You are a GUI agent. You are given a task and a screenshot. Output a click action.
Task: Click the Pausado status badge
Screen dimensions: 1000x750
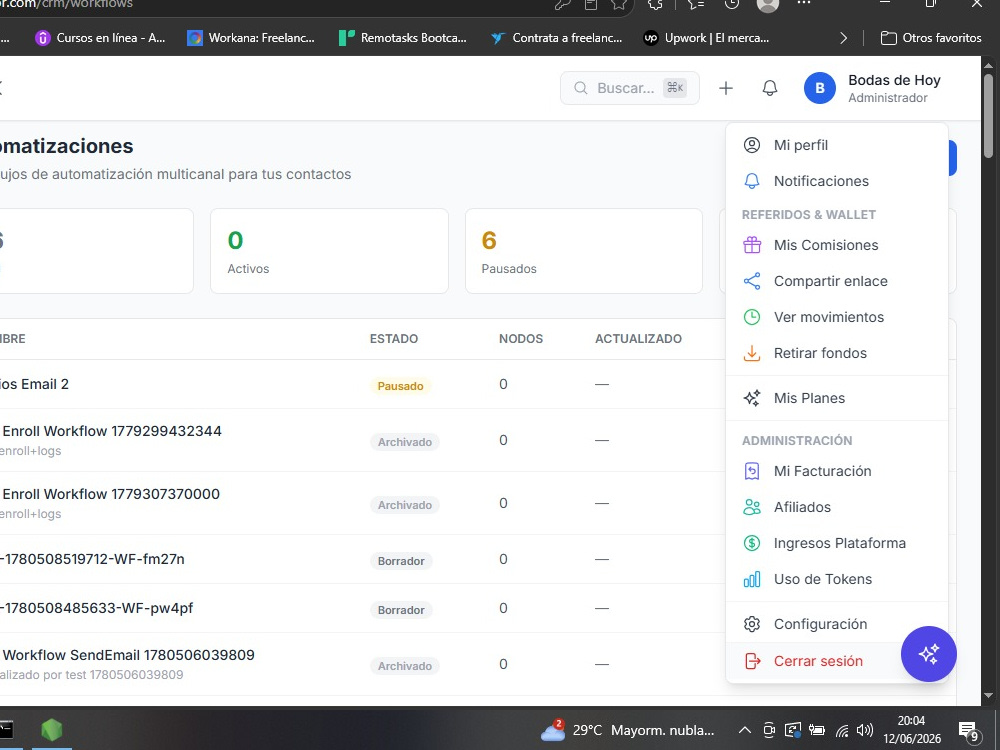click(401, 386)
